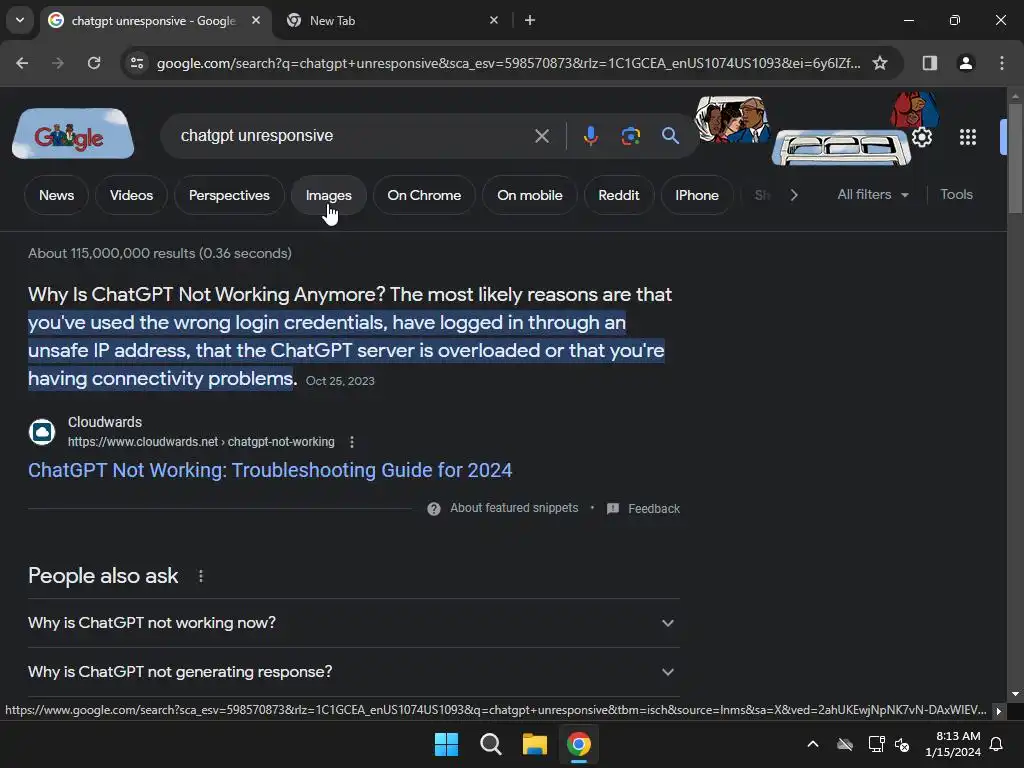Open Chrome profile avatar

[x=965, y=63]
